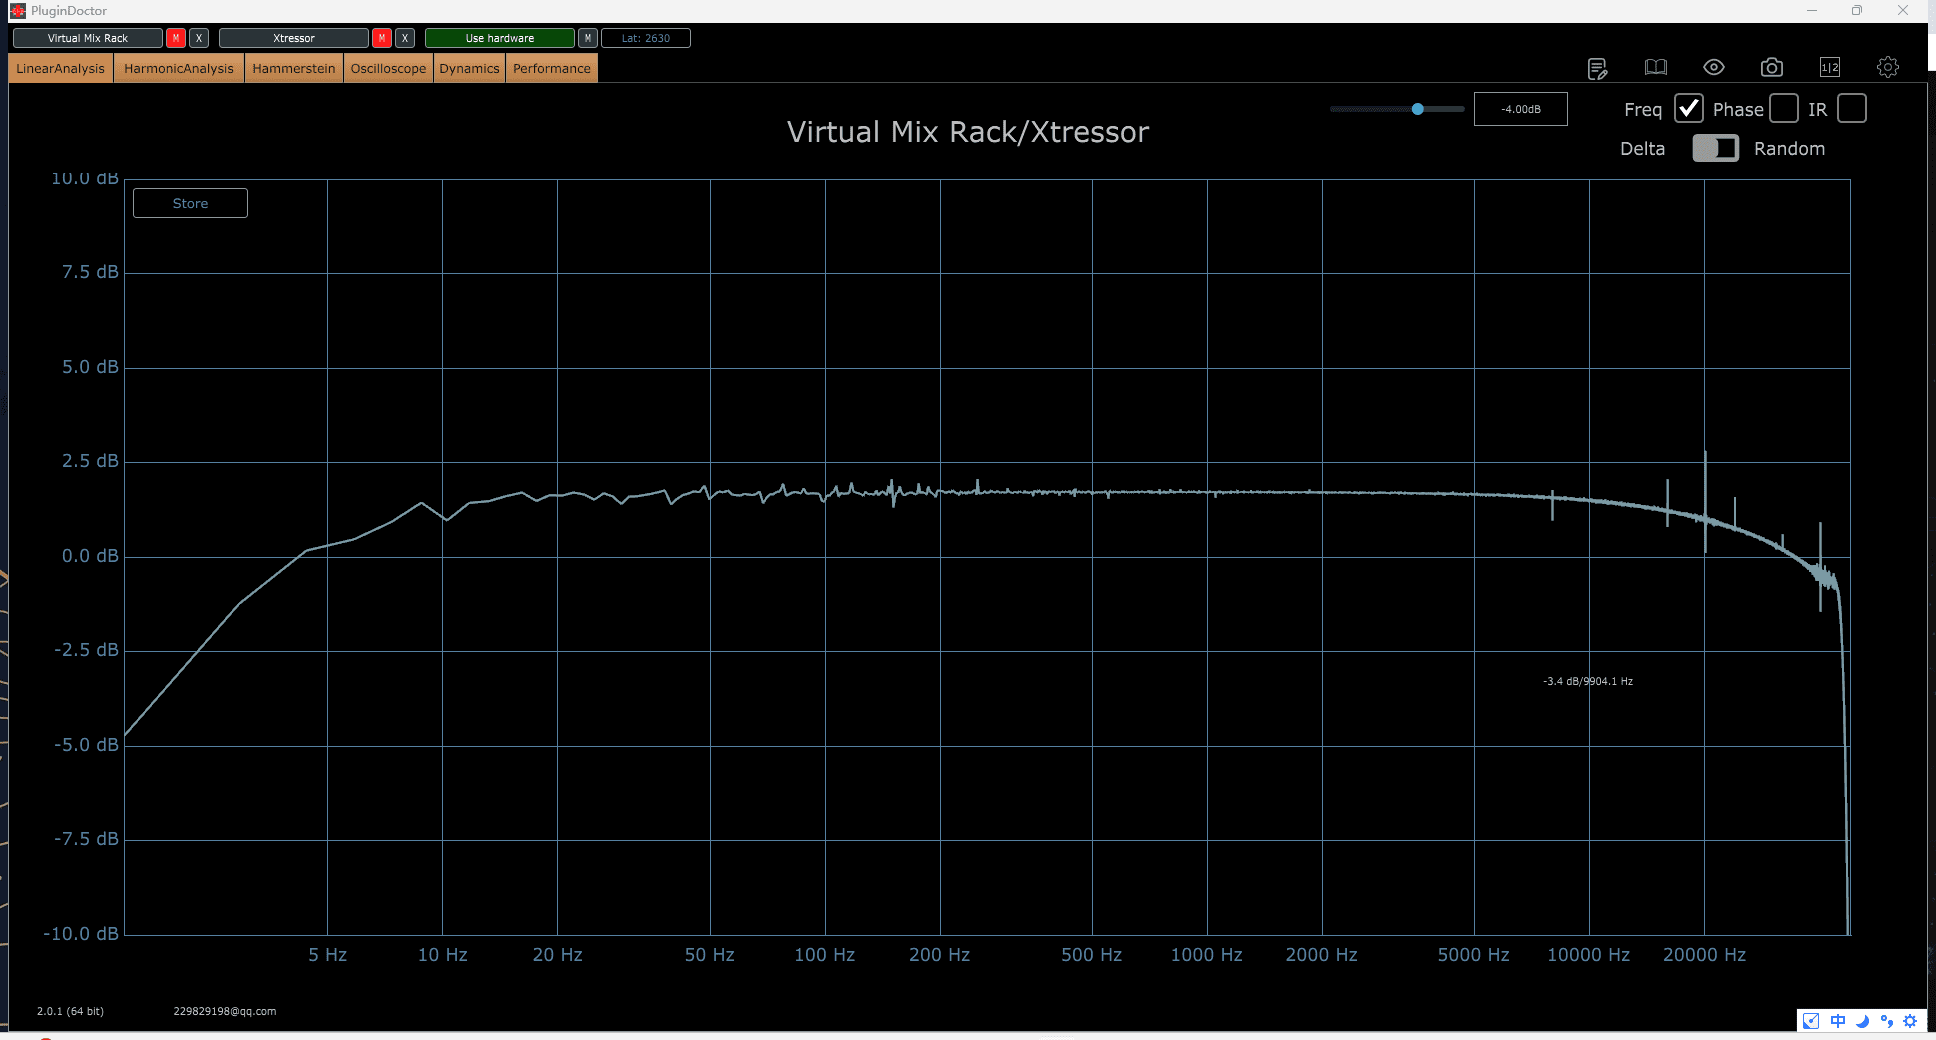Click the Use hardware button
Screen dimensions: 1936x1040
pos(500,38)
